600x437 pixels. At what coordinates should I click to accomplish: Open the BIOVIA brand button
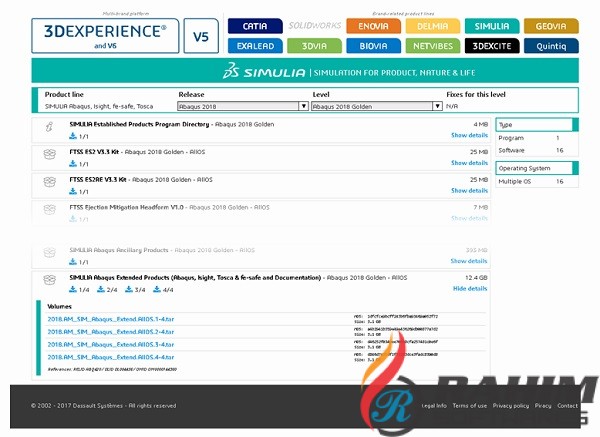pyautogui.click(x=373, y=46)
